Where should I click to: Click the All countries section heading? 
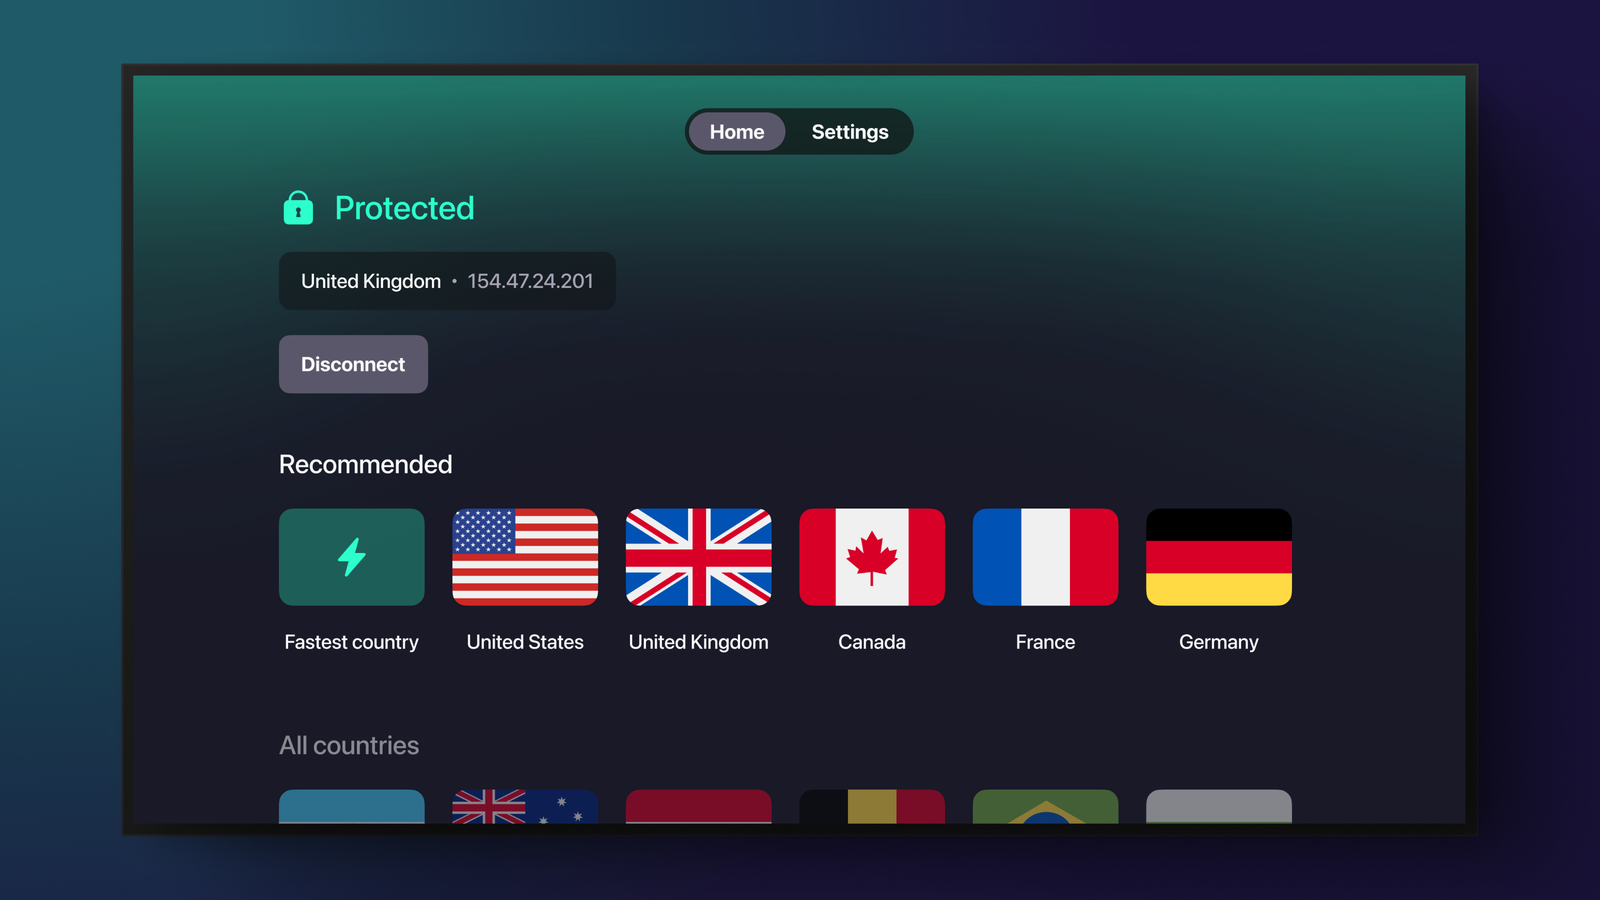349,746
